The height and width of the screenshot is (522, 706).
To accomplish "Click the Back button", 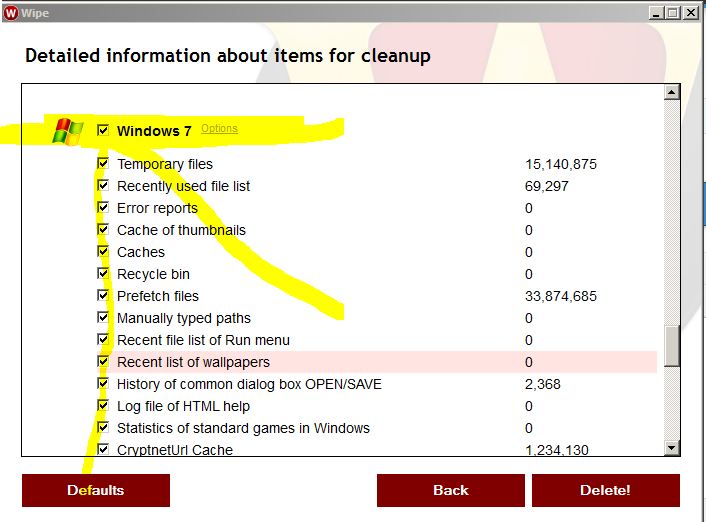I will [451, 490].
